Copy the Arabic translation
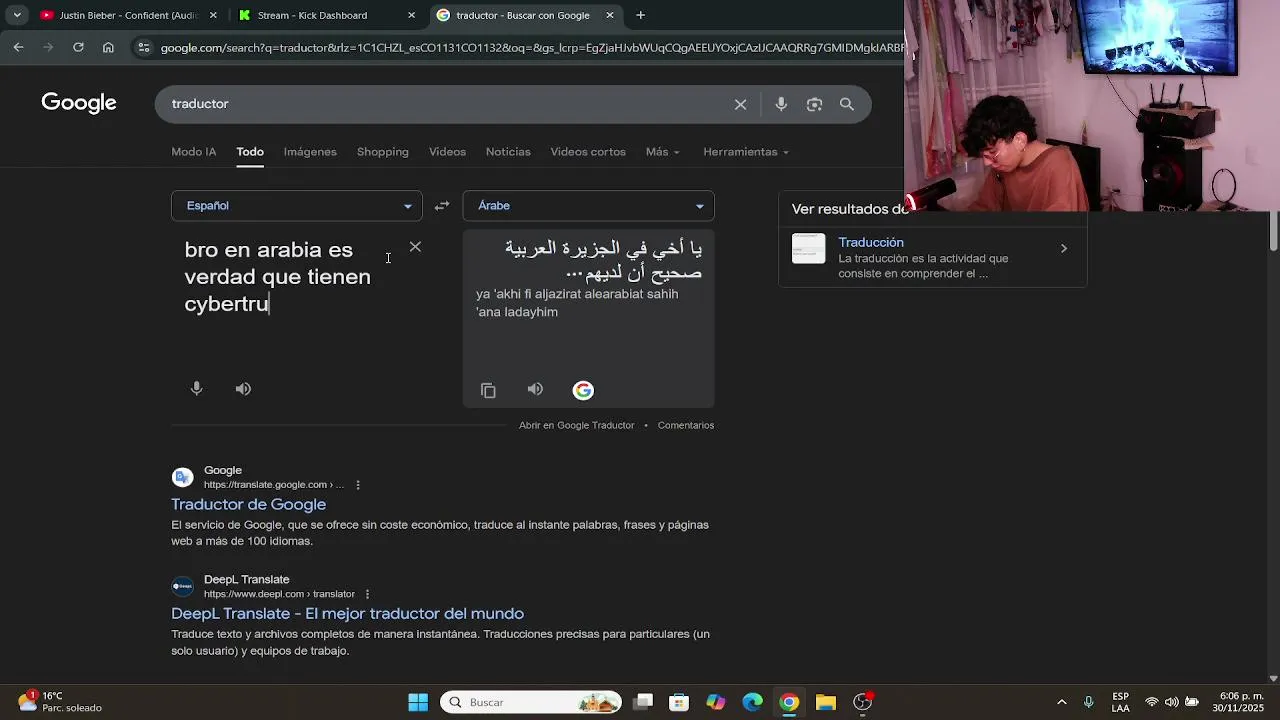 [488, 390]
